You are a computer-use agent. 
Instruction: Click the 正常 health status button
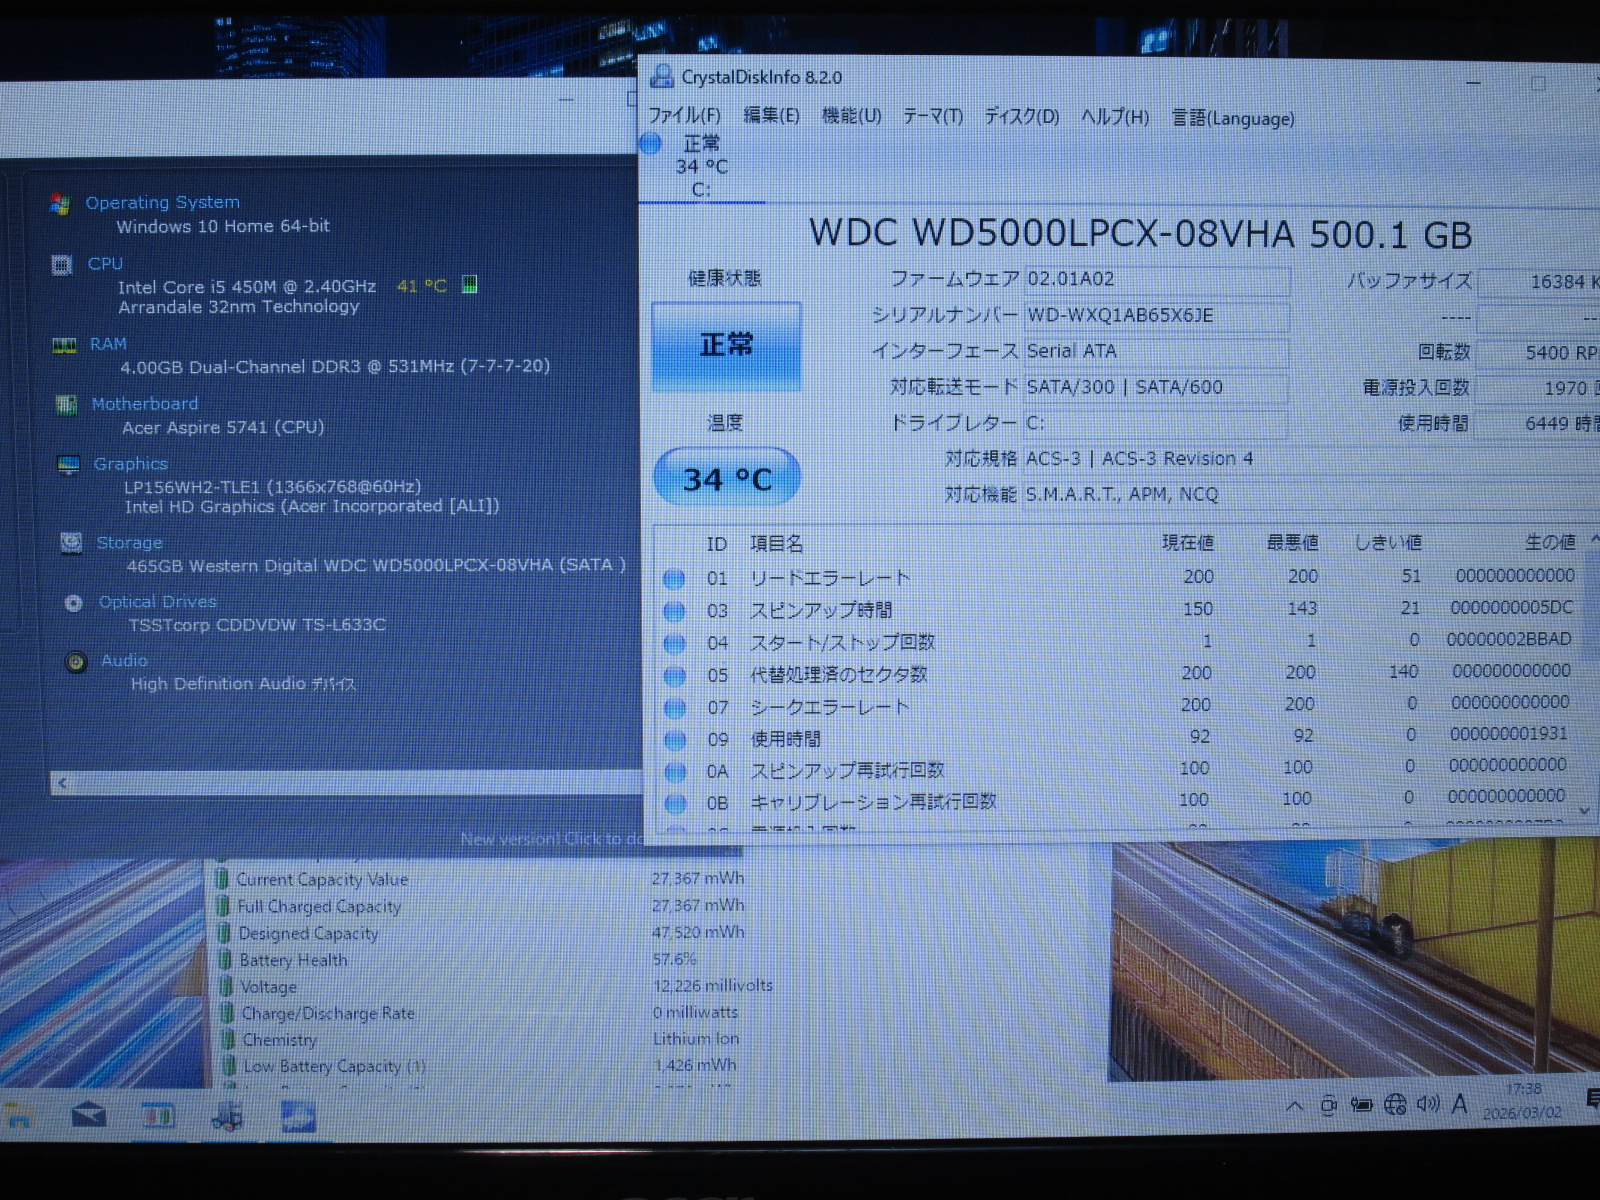pos(726,346)
